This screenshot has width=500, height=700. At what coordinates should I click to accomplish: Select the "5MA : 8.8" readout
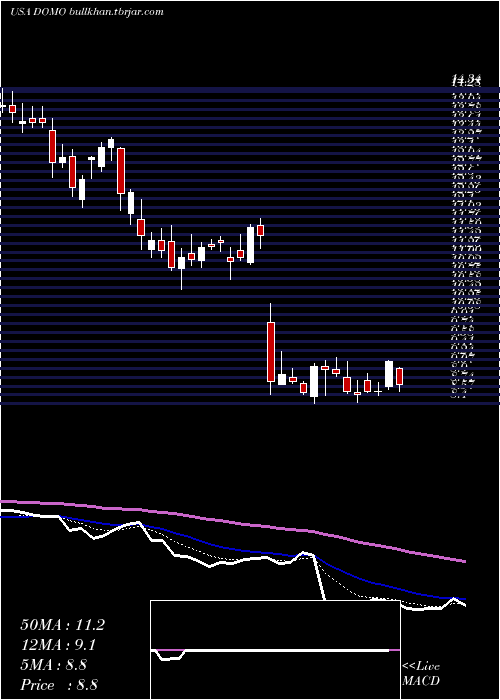pos(56,665)
